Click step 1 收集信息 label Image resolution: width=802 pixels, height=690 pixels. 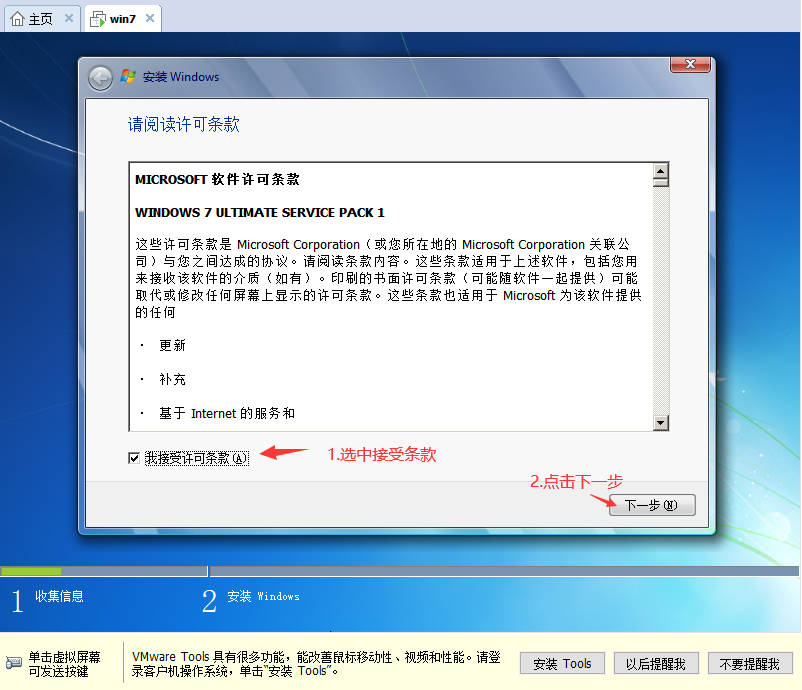point(59,596)
